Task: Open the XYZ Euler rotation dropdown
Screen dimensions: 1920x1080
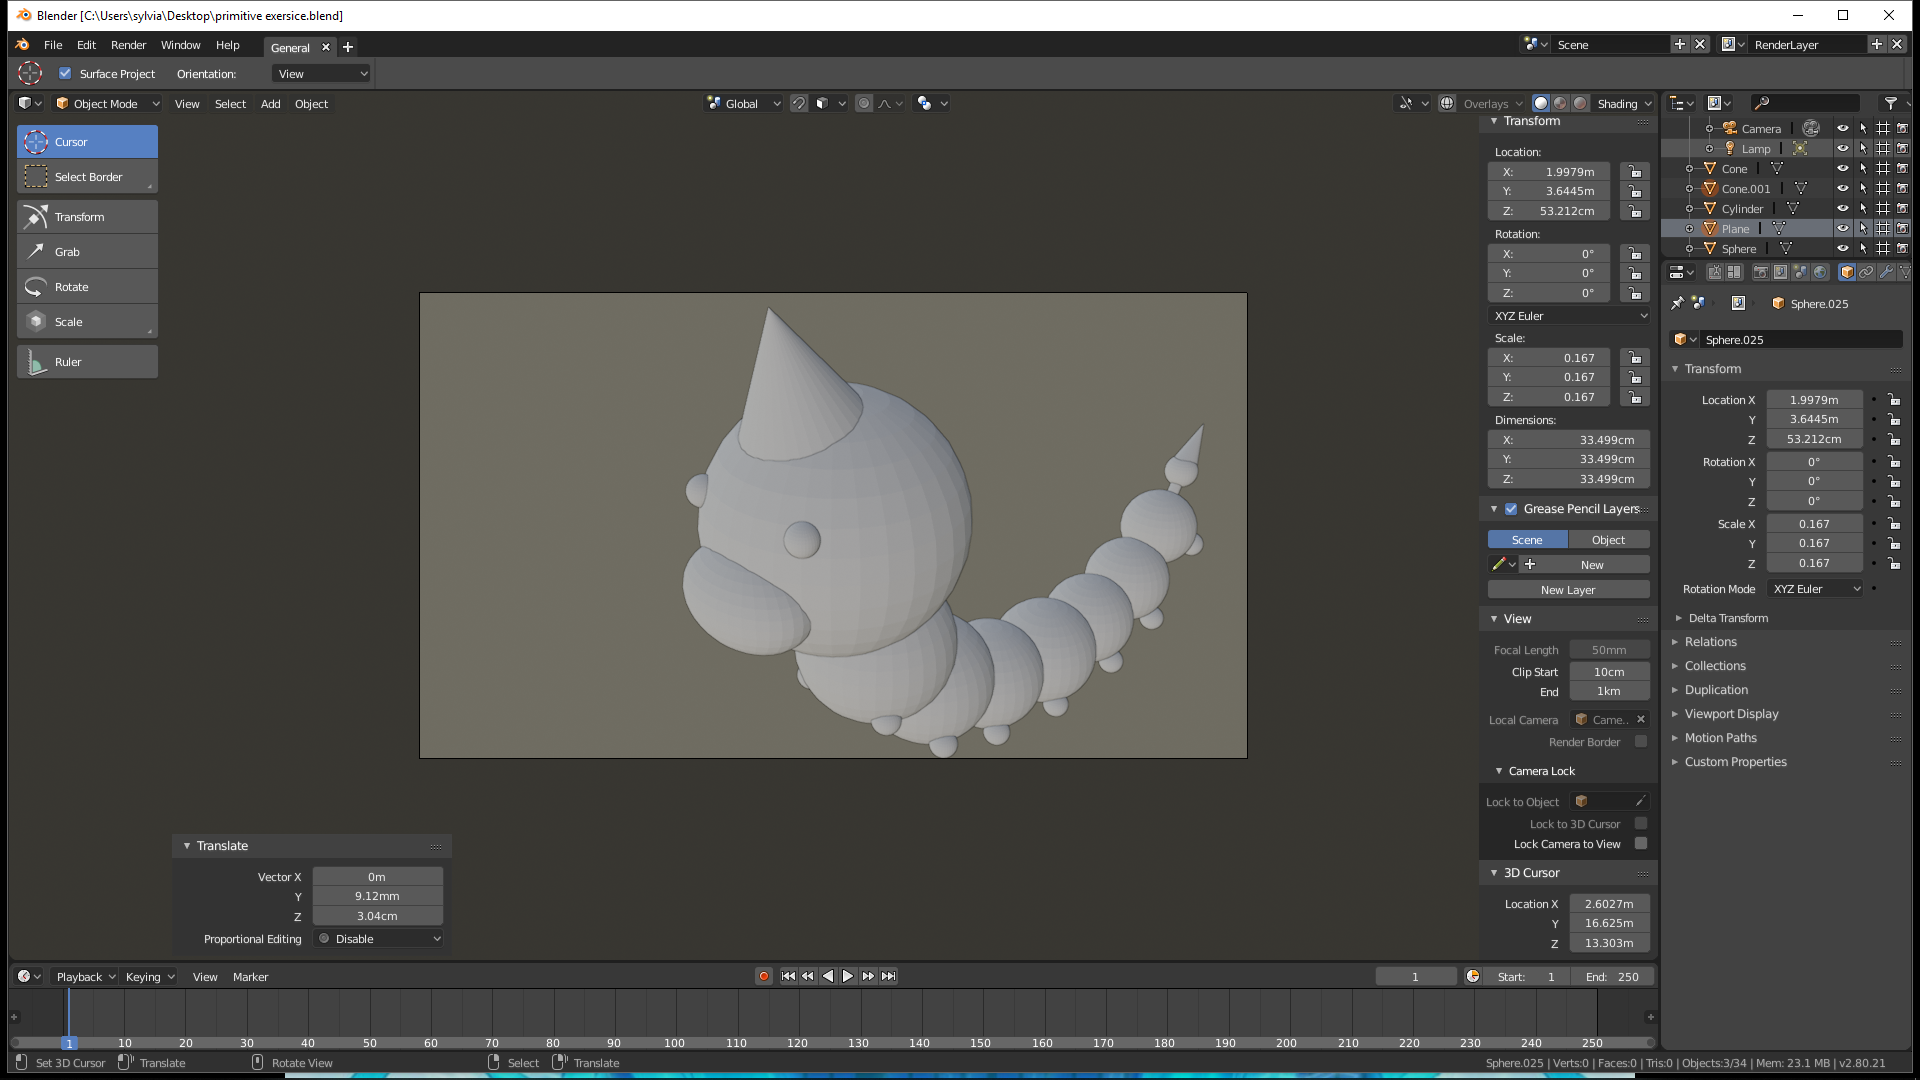Action: point(1569,316)
